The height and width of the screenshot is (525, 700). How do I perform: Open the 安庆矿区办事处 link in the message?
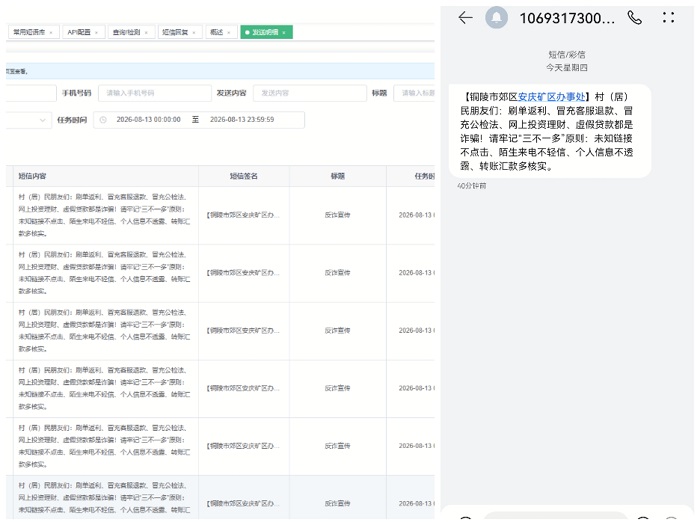coord(551,97)
